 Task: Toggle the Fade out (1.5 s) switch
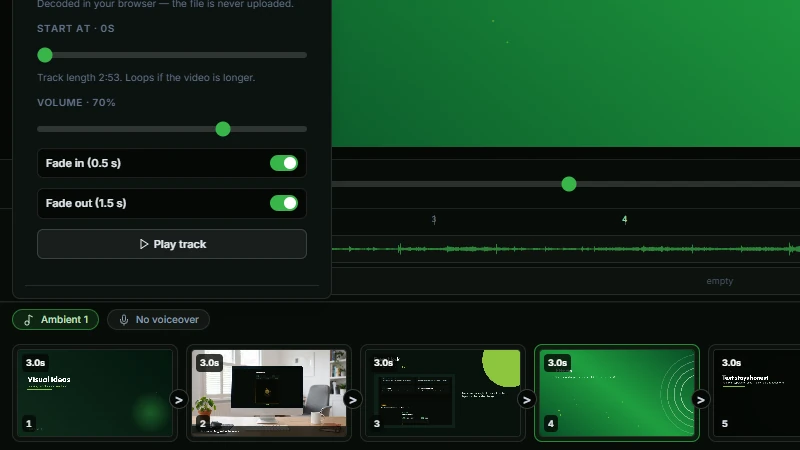coord(284,203)
